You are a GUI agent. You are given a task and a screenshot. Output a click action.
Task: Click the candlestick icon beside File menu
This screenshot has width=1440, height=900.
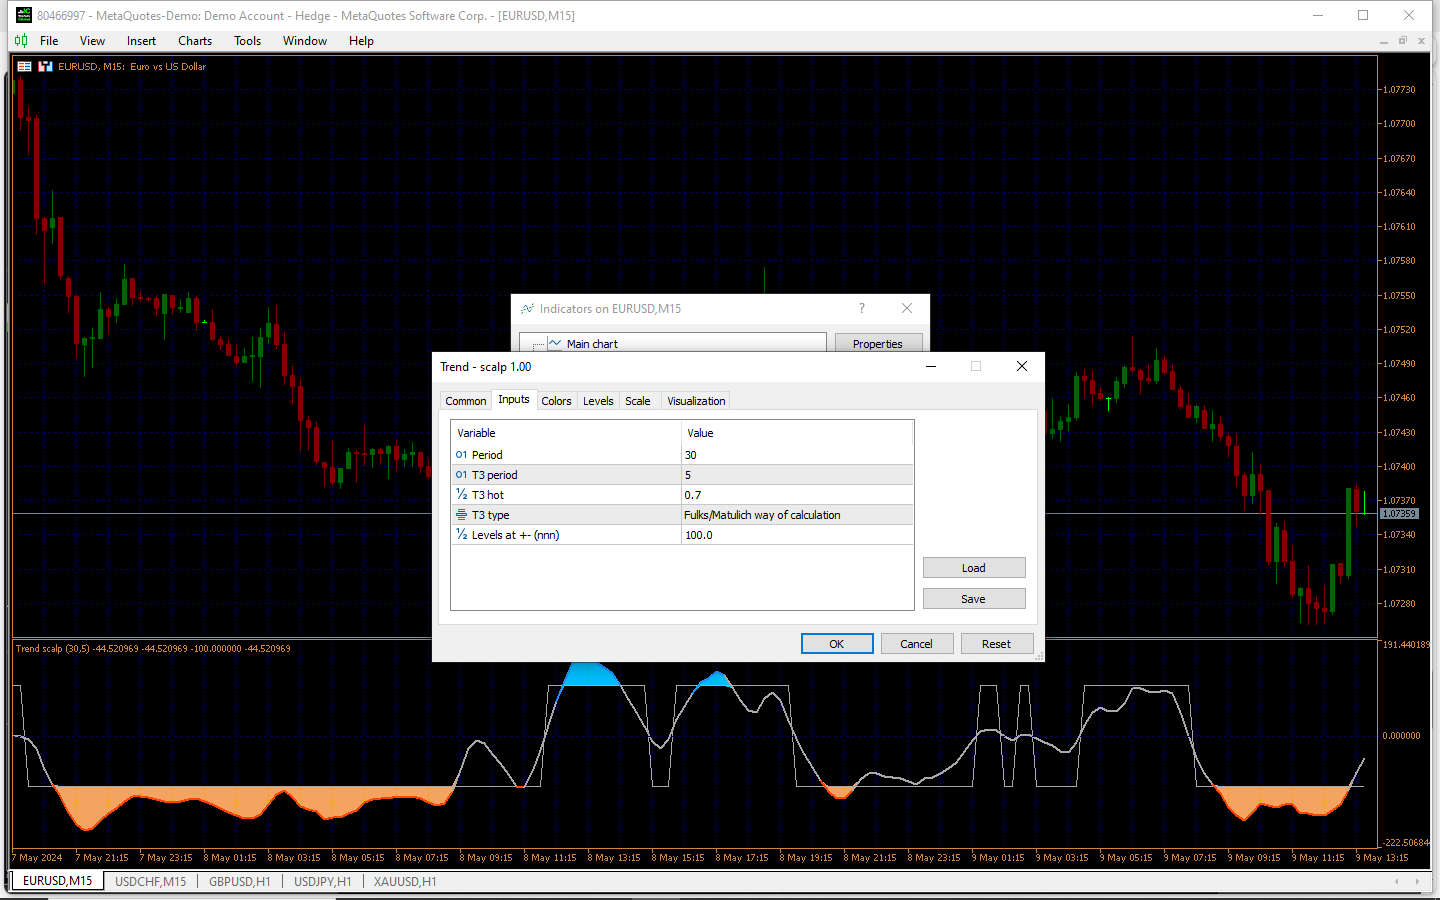point(21,41)
